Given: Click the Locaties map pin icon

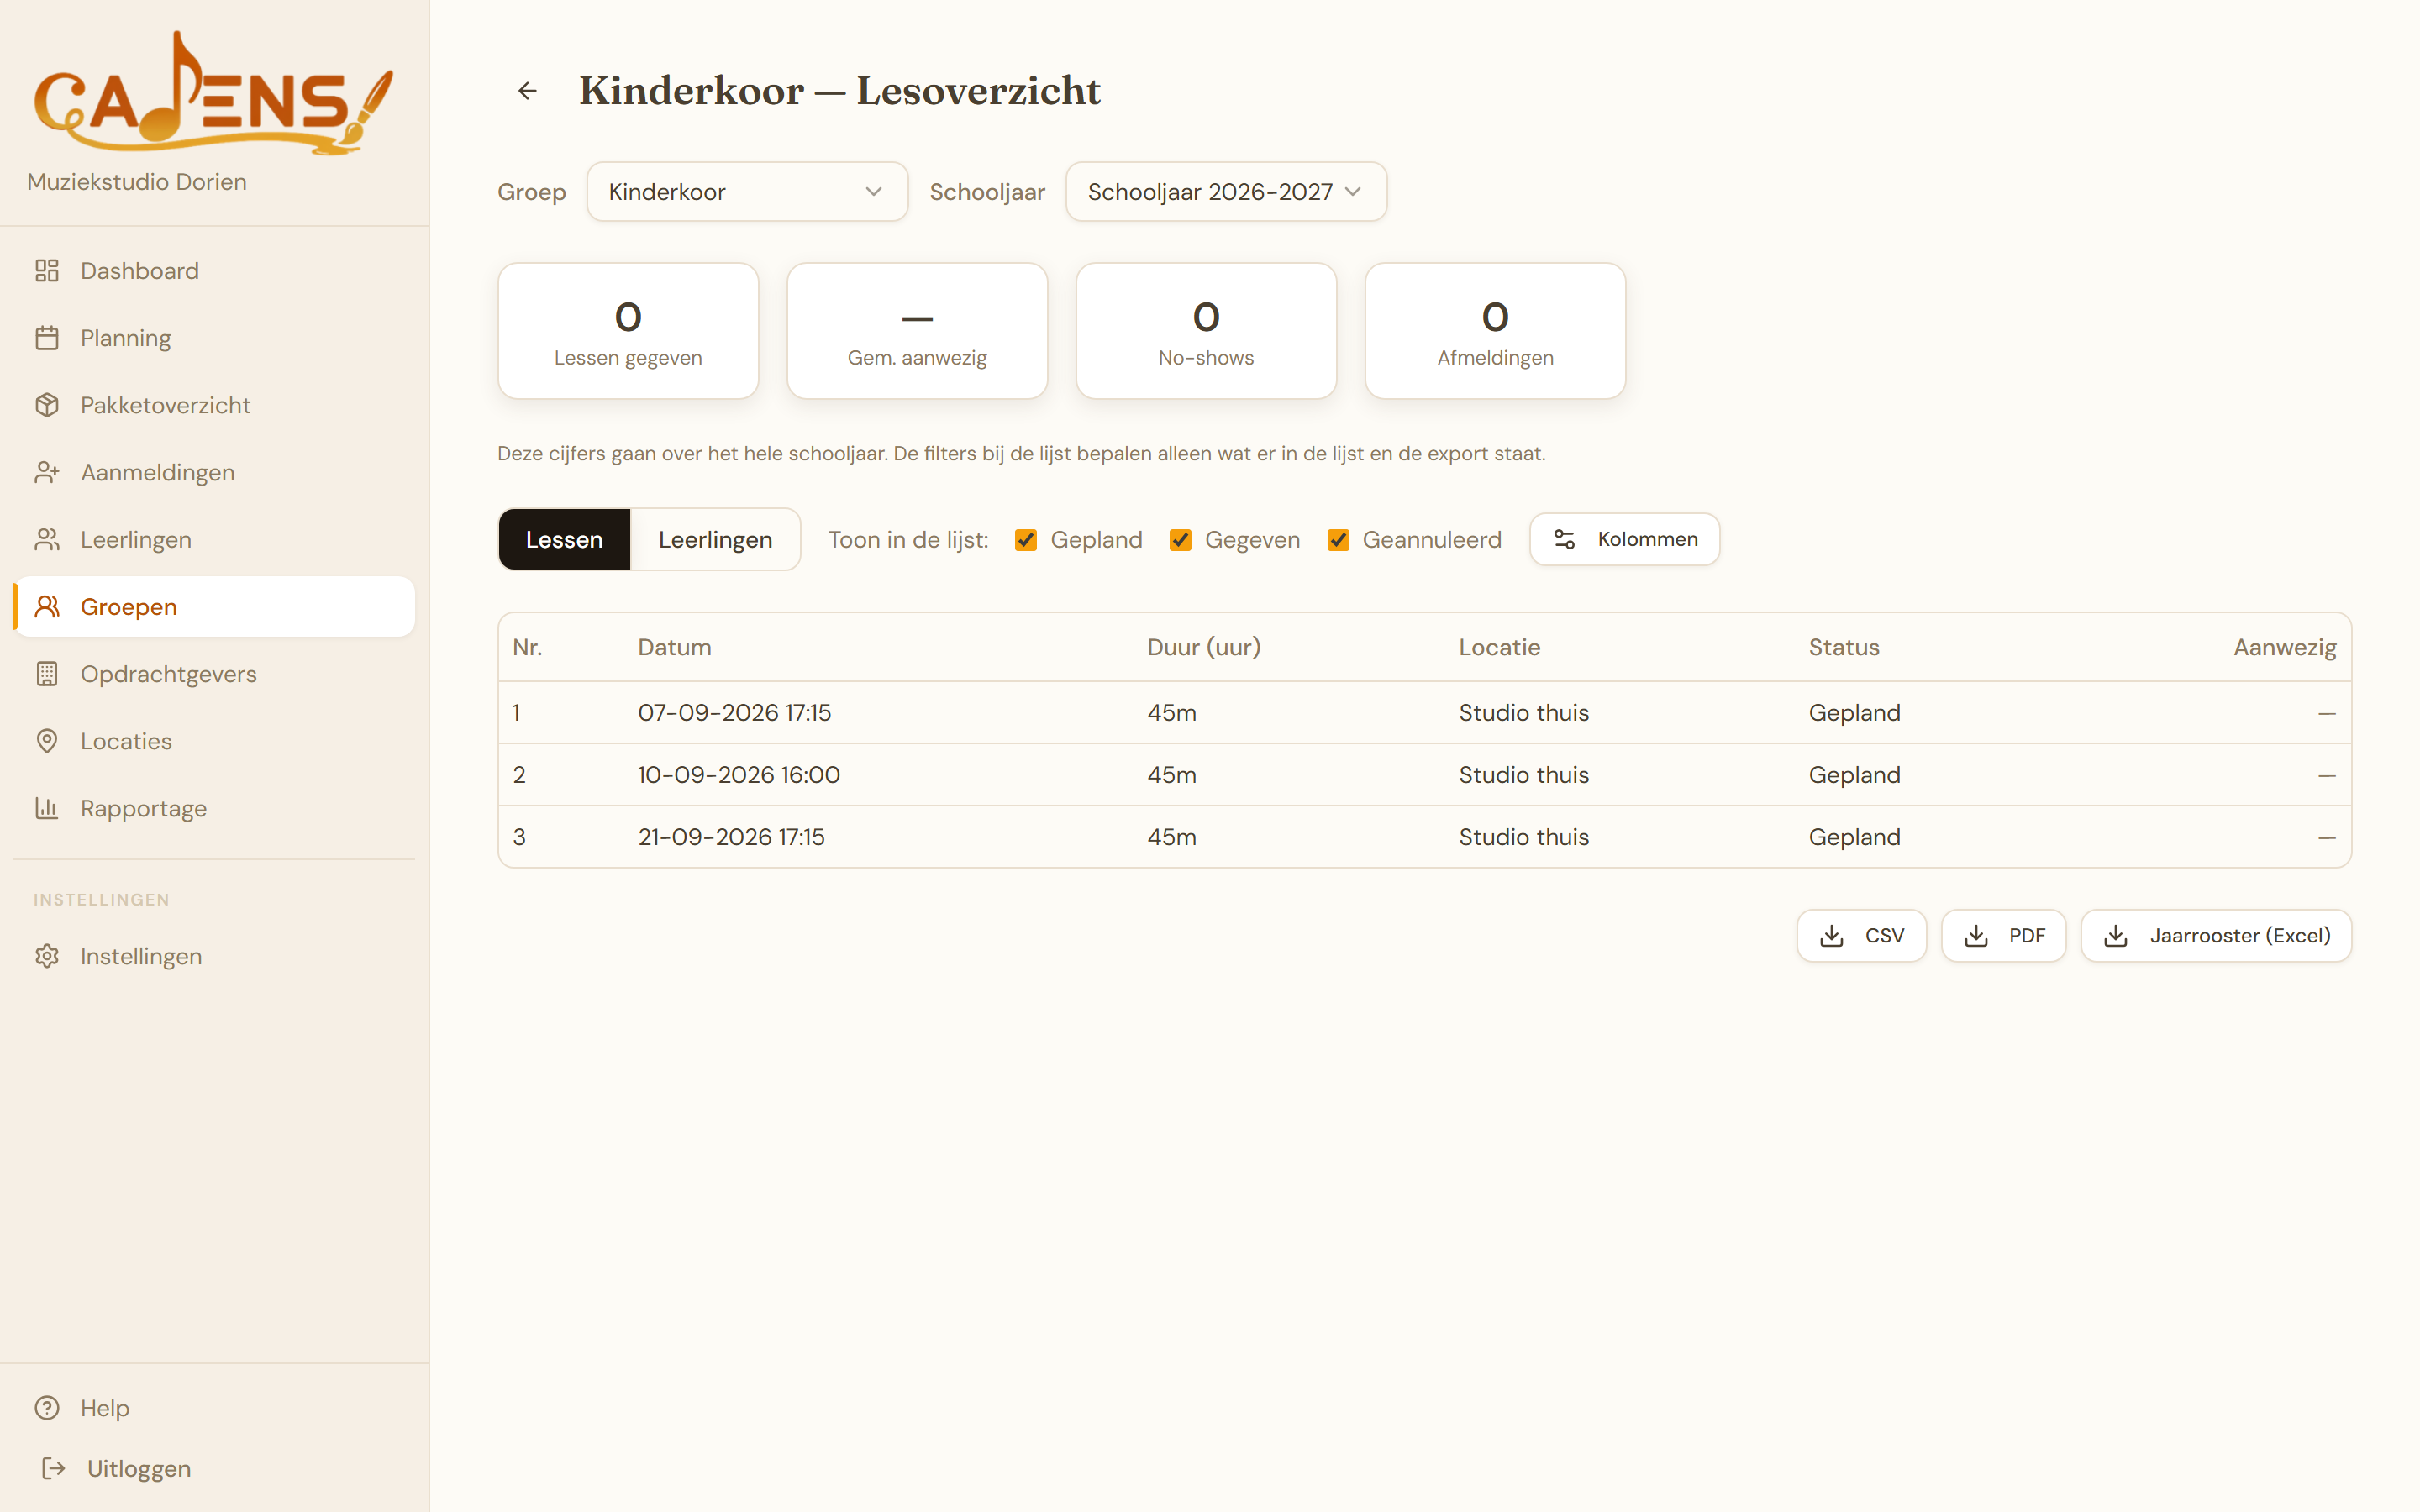Looking at the screenshot, I should [x=47, y=741].
